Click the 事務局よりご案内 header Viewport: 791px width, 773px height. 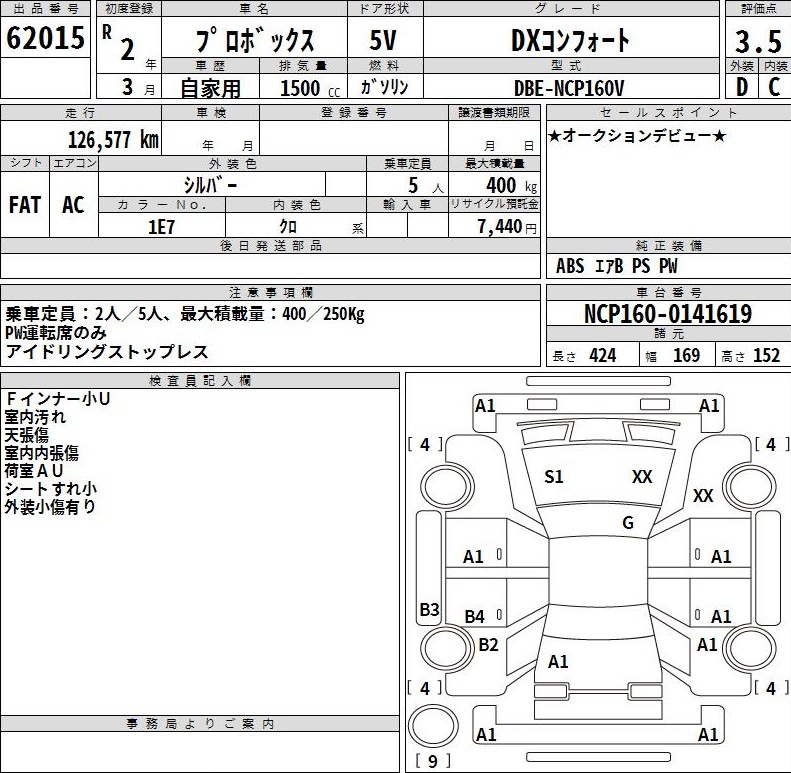200,724
